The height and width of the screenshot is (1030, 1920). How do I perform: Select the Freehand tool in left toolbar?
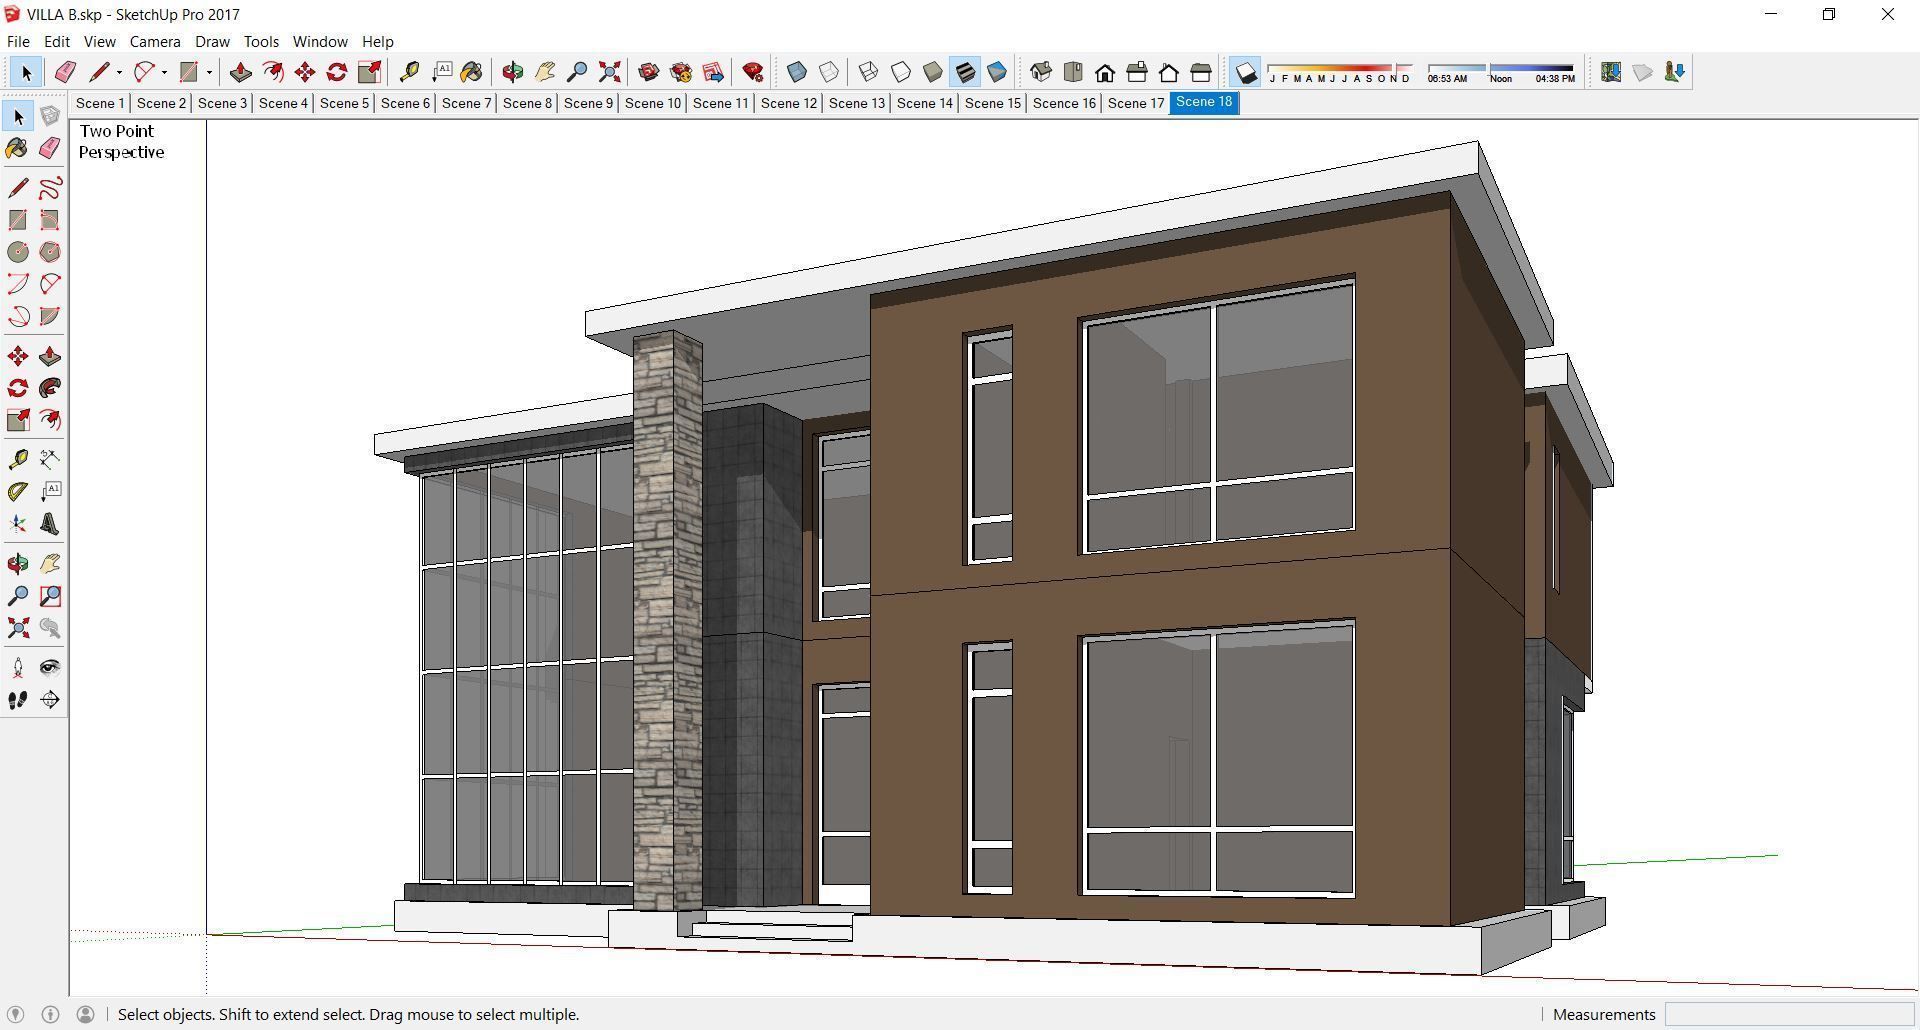50,188
